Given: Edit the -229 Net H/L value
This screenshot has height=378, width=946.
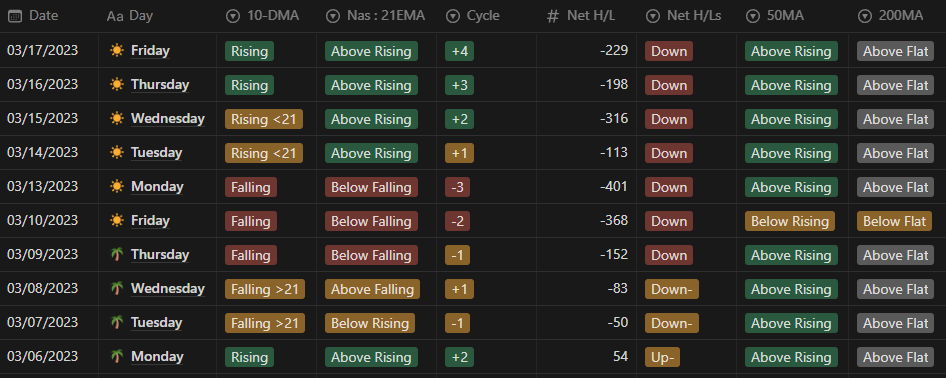Looking at the screenshot, I should tap(614, 51).
